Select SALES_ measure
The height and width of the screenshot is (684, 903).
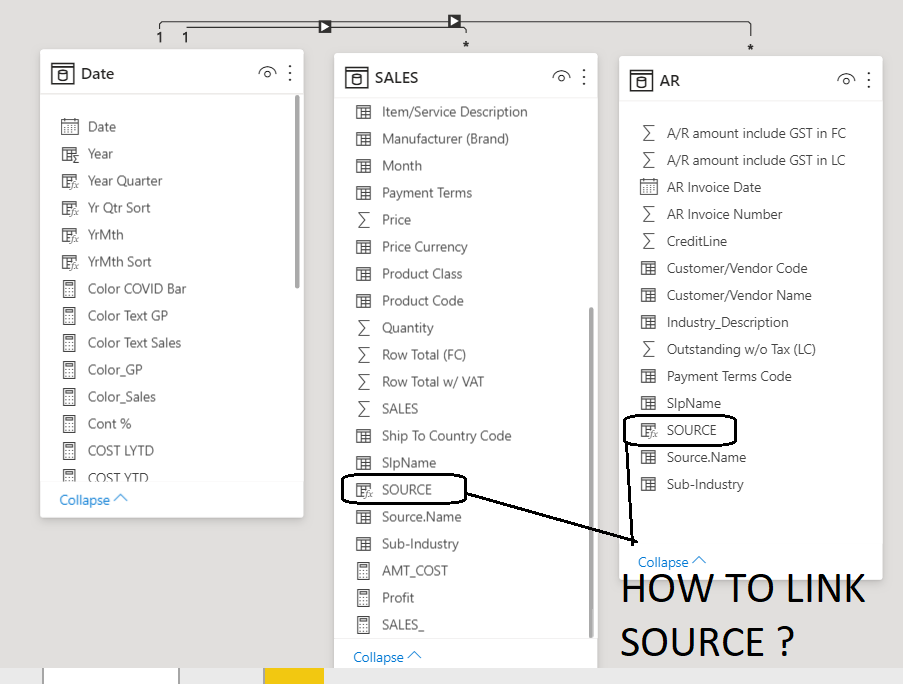point(403,625)
